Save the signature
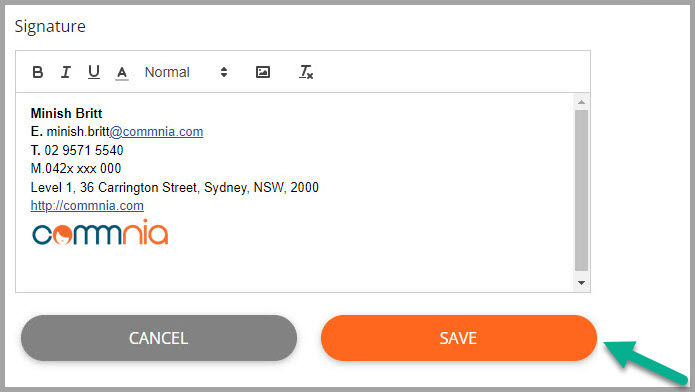This screenshot has height=392, width=695. 459,338
